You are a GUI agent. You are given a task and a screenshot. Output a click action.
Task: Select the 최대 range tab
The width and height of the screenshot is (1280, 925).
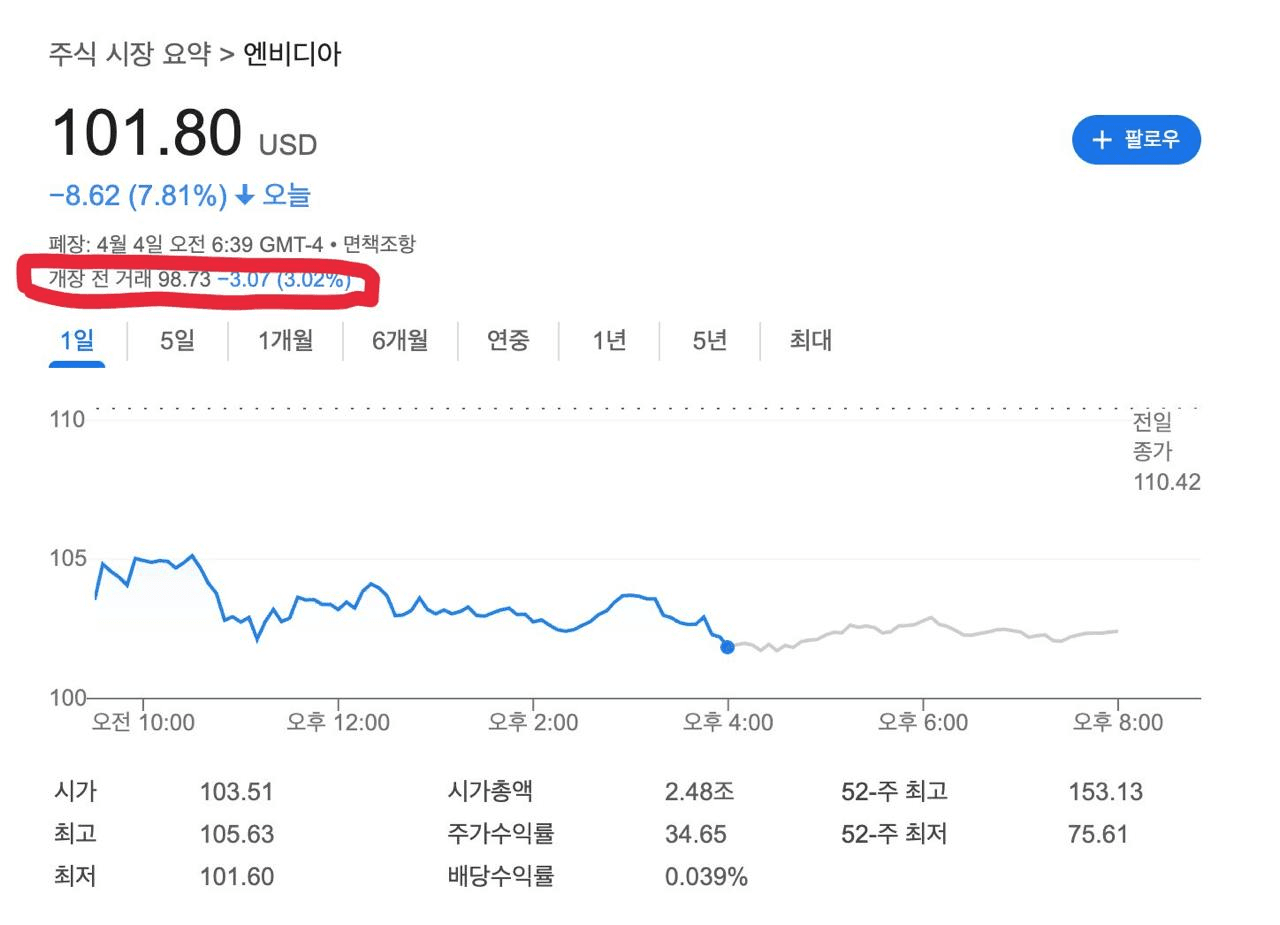[x=810, y=341]
